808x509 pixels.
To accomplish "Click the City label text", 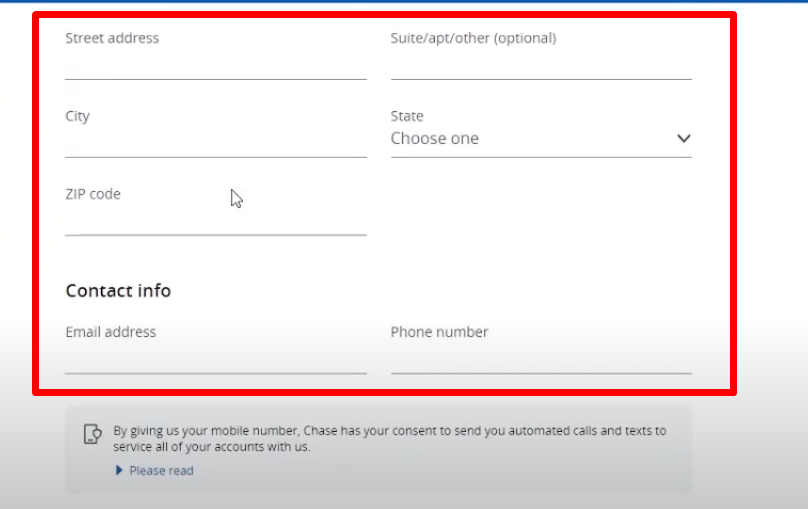I will (x=77, y=116).
